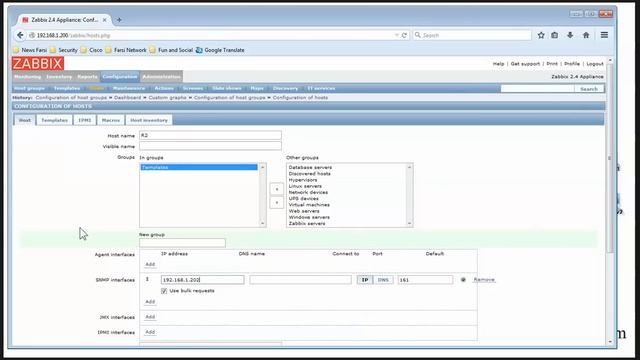Click the SNMP DNS name field
640x360 pixels.
click(300, 280)
